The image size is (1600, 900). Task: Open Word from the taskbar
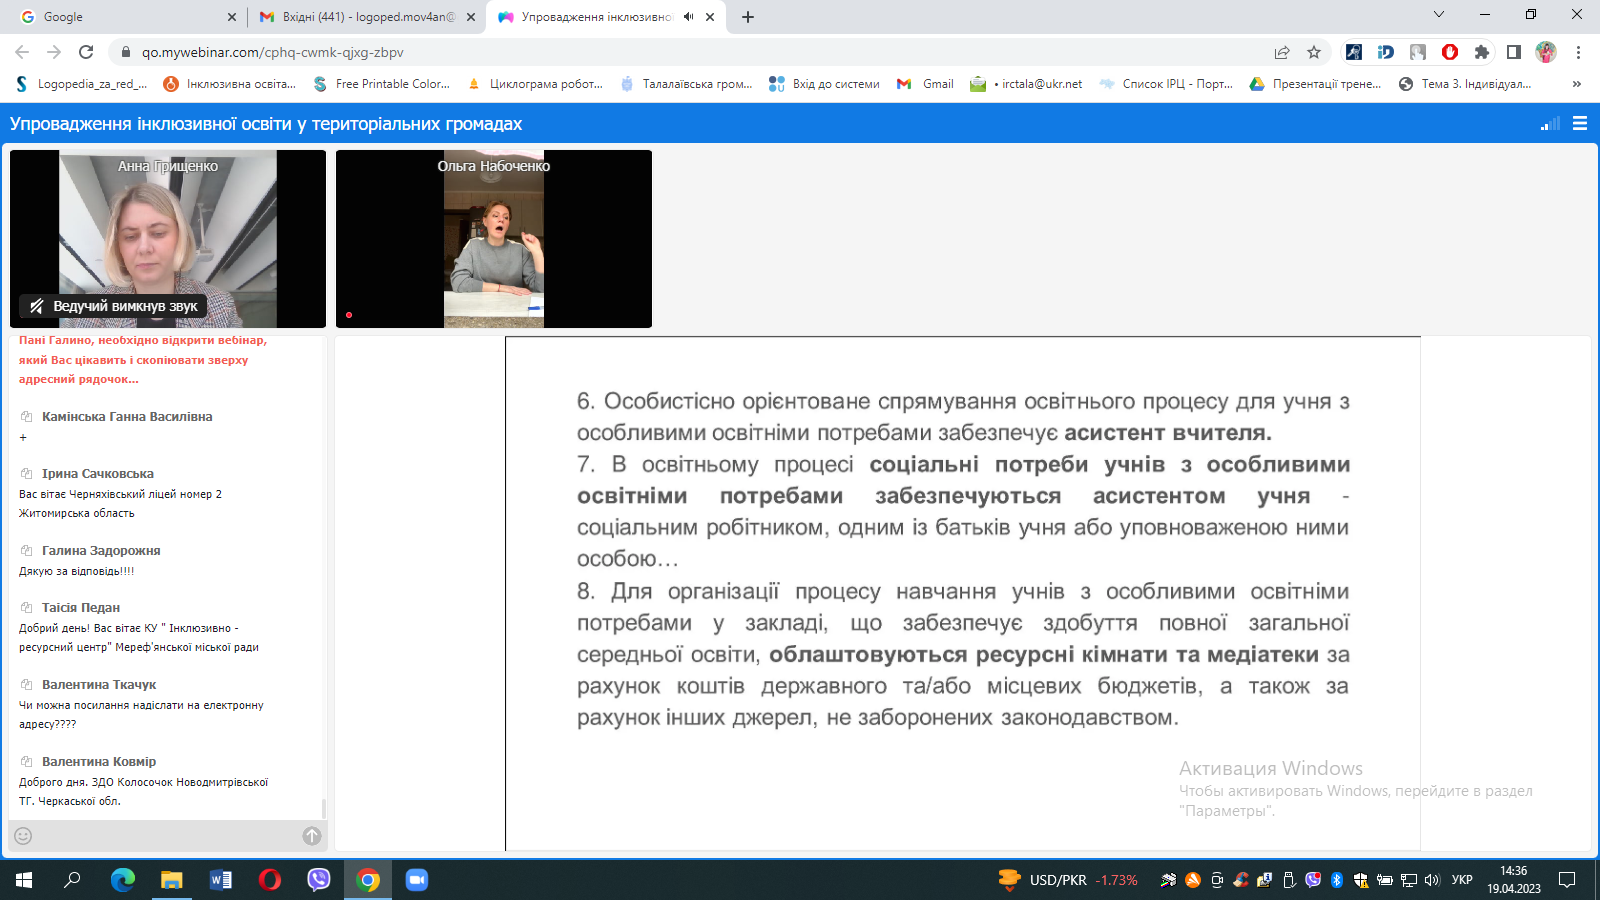[x=221, y=880]
